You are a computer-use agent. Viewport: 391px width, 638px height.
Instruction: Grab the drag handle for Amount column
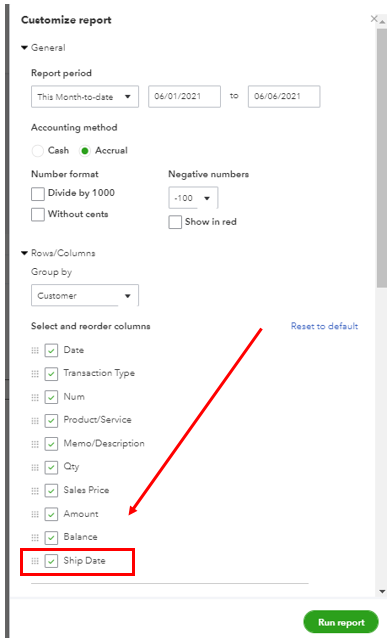35,514
